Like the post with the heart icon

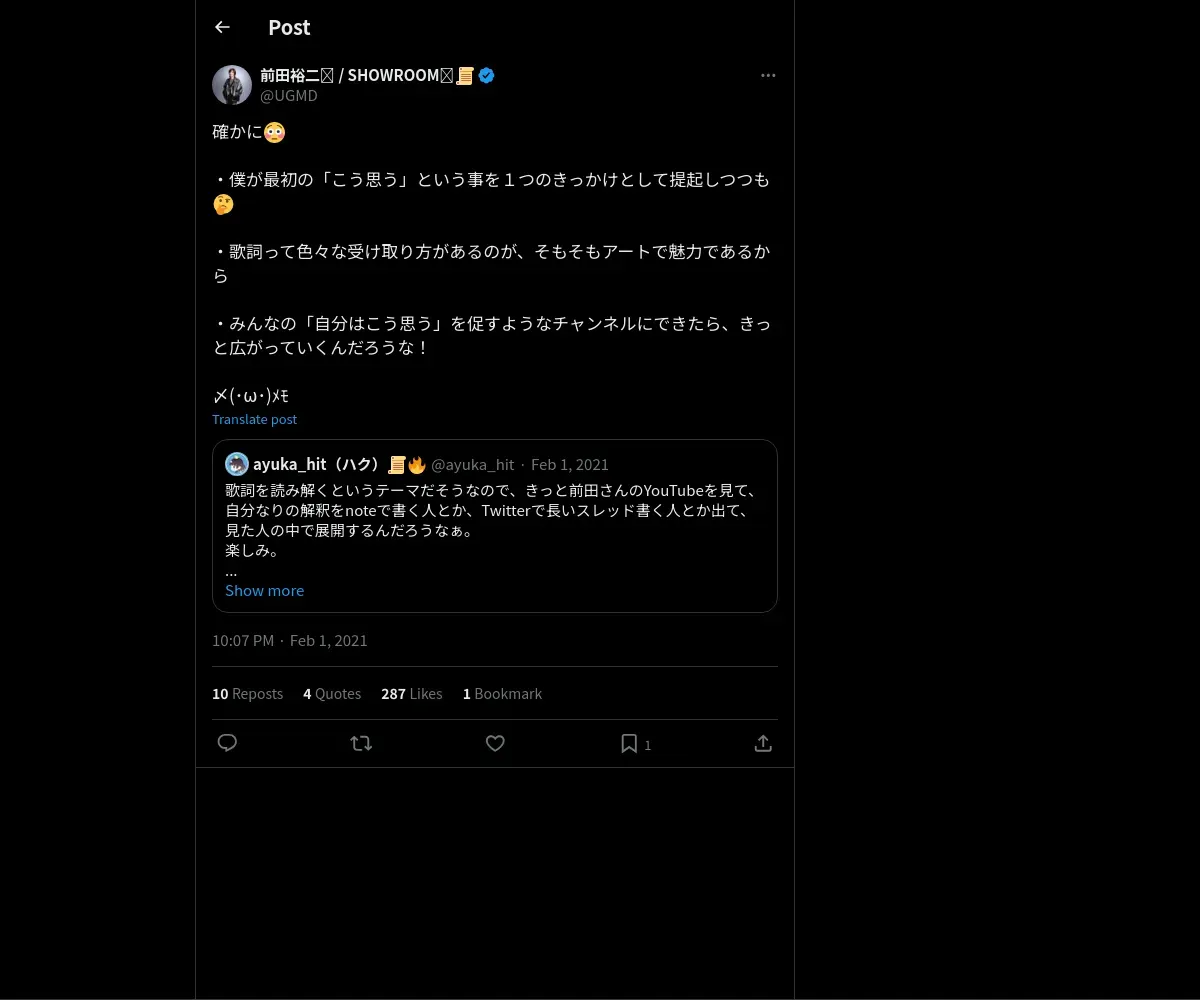pyautogui.click(x=495, y=743)
